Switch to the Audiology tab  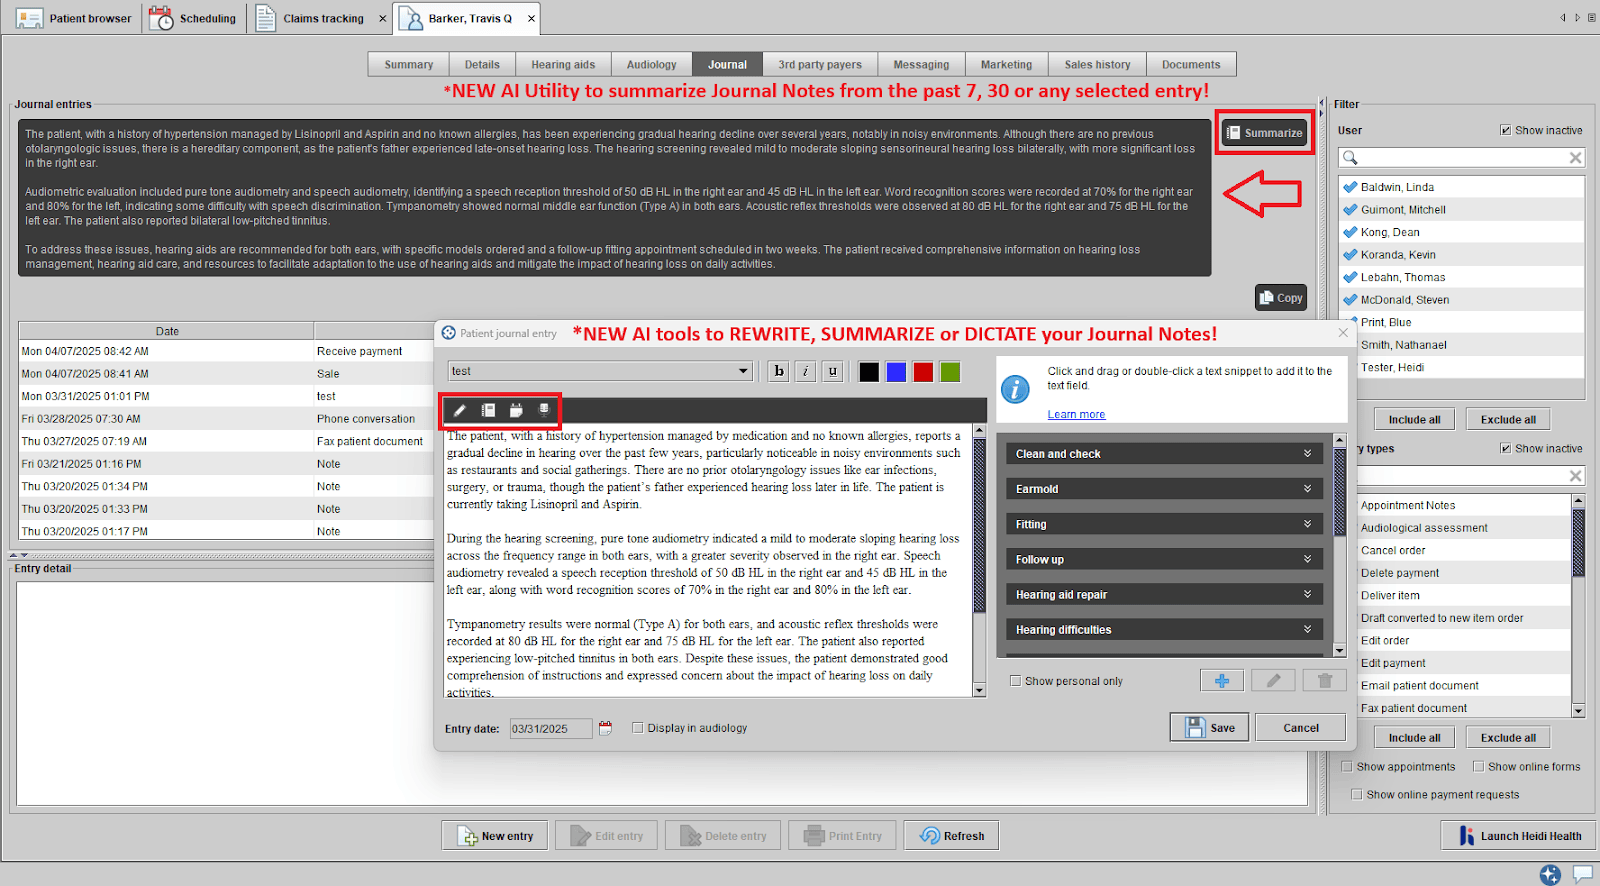point(651,65)
